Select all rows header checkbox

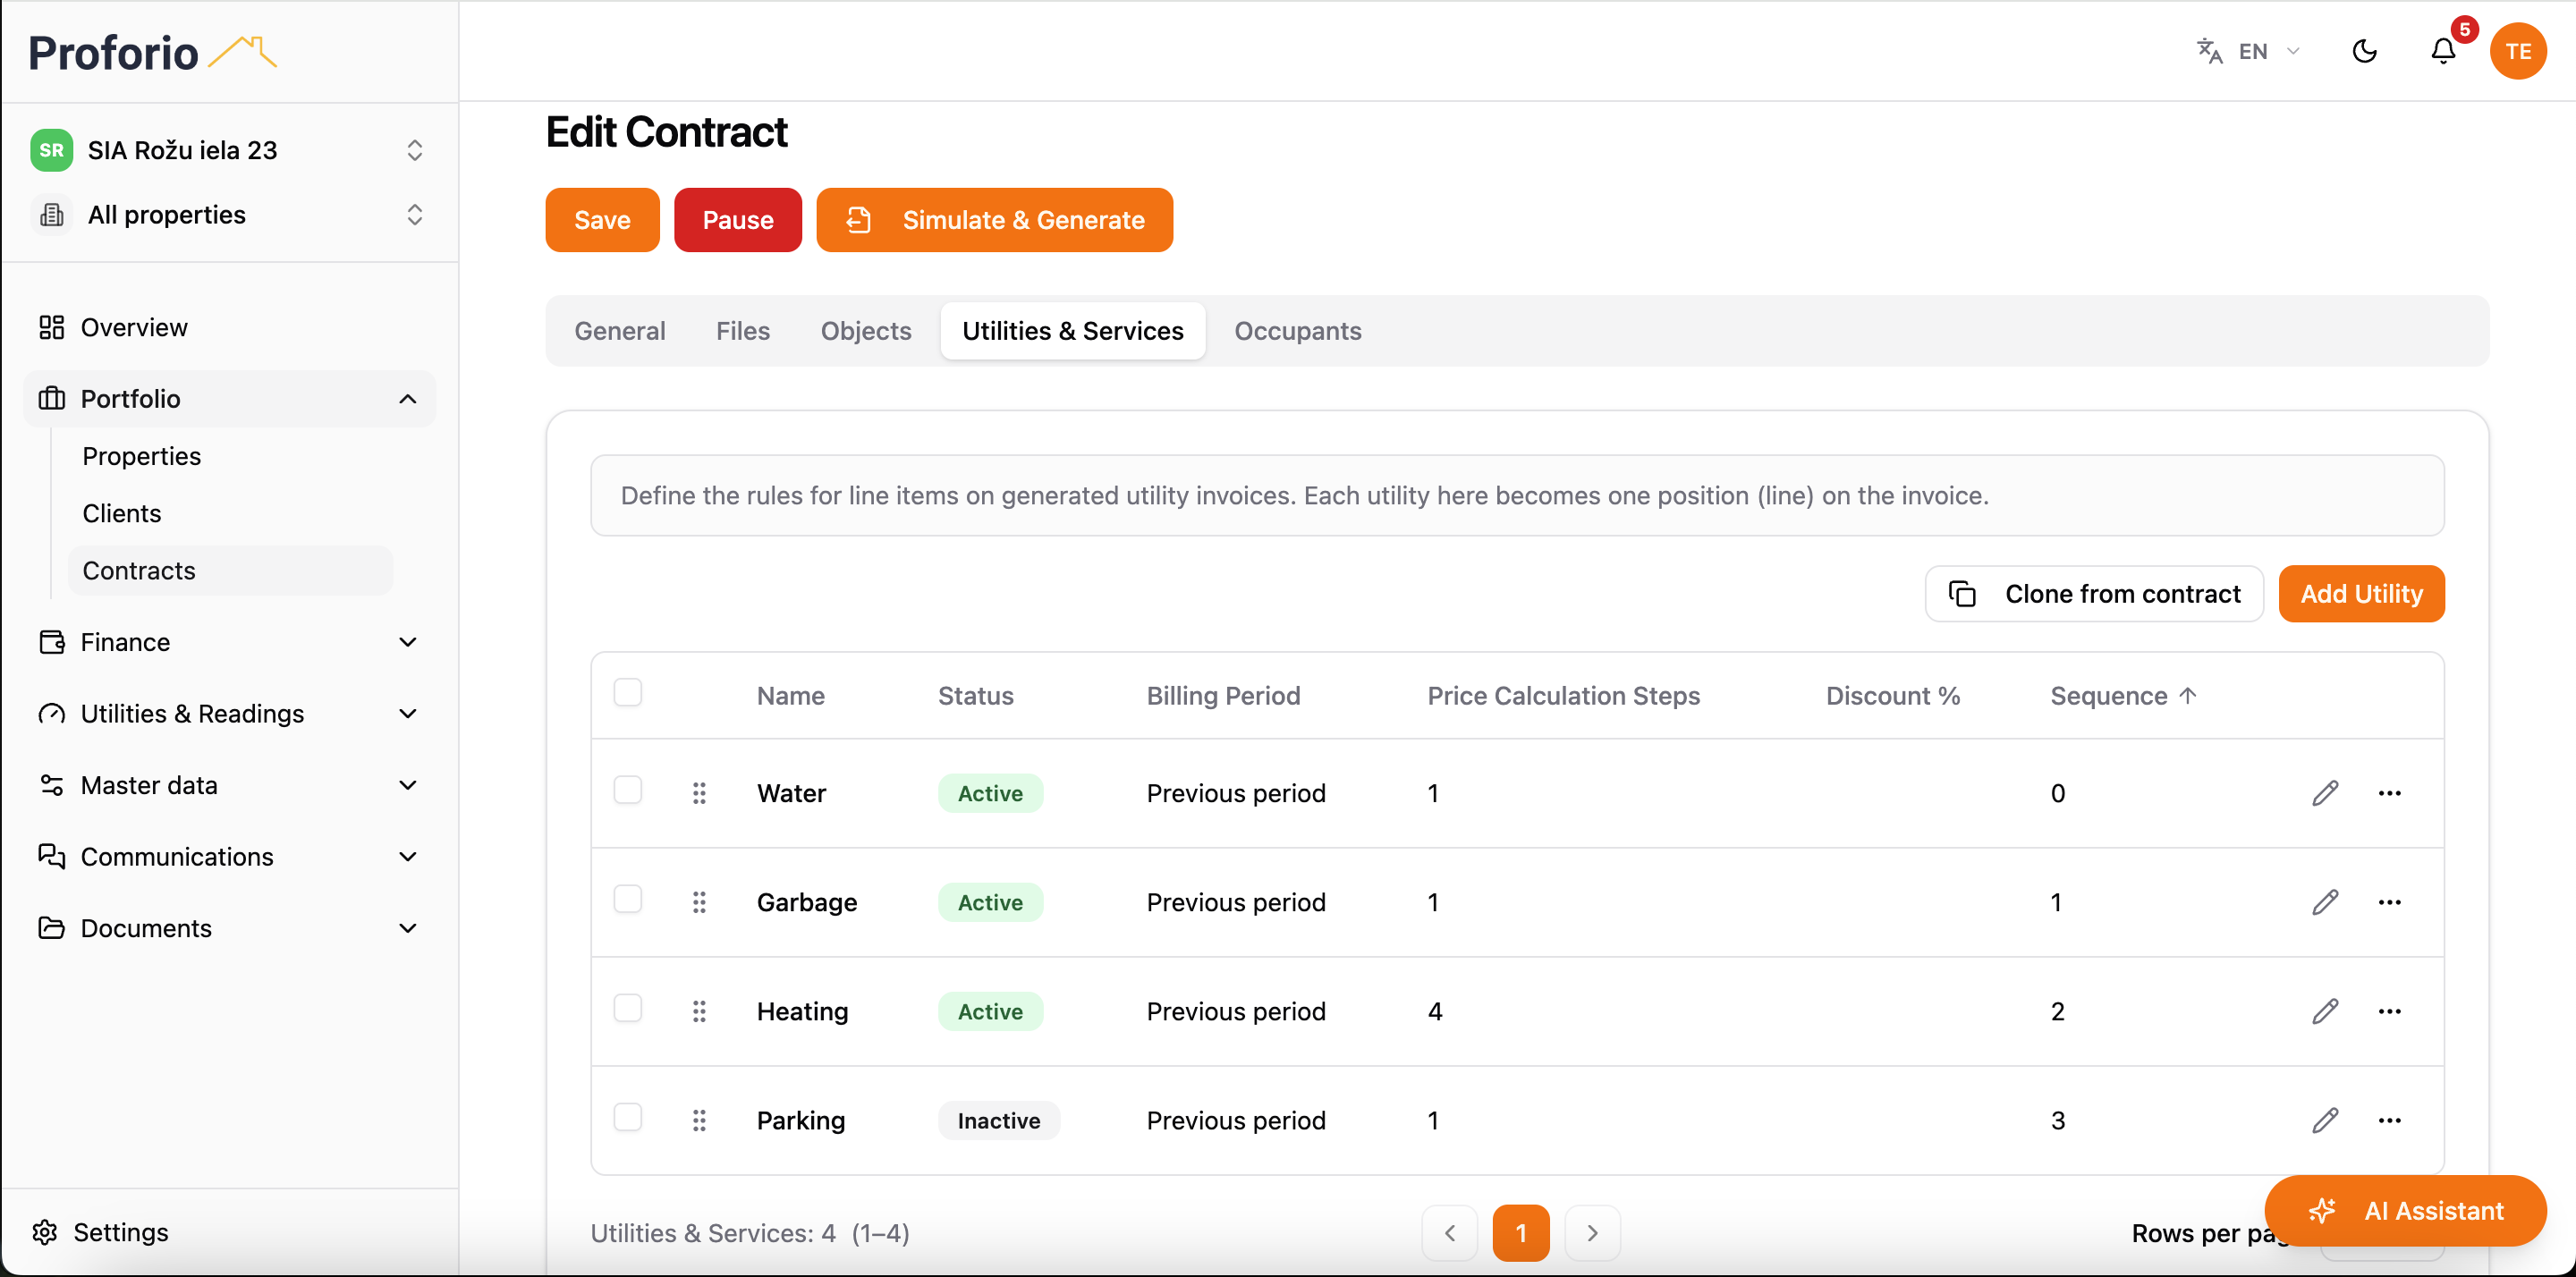628,692
